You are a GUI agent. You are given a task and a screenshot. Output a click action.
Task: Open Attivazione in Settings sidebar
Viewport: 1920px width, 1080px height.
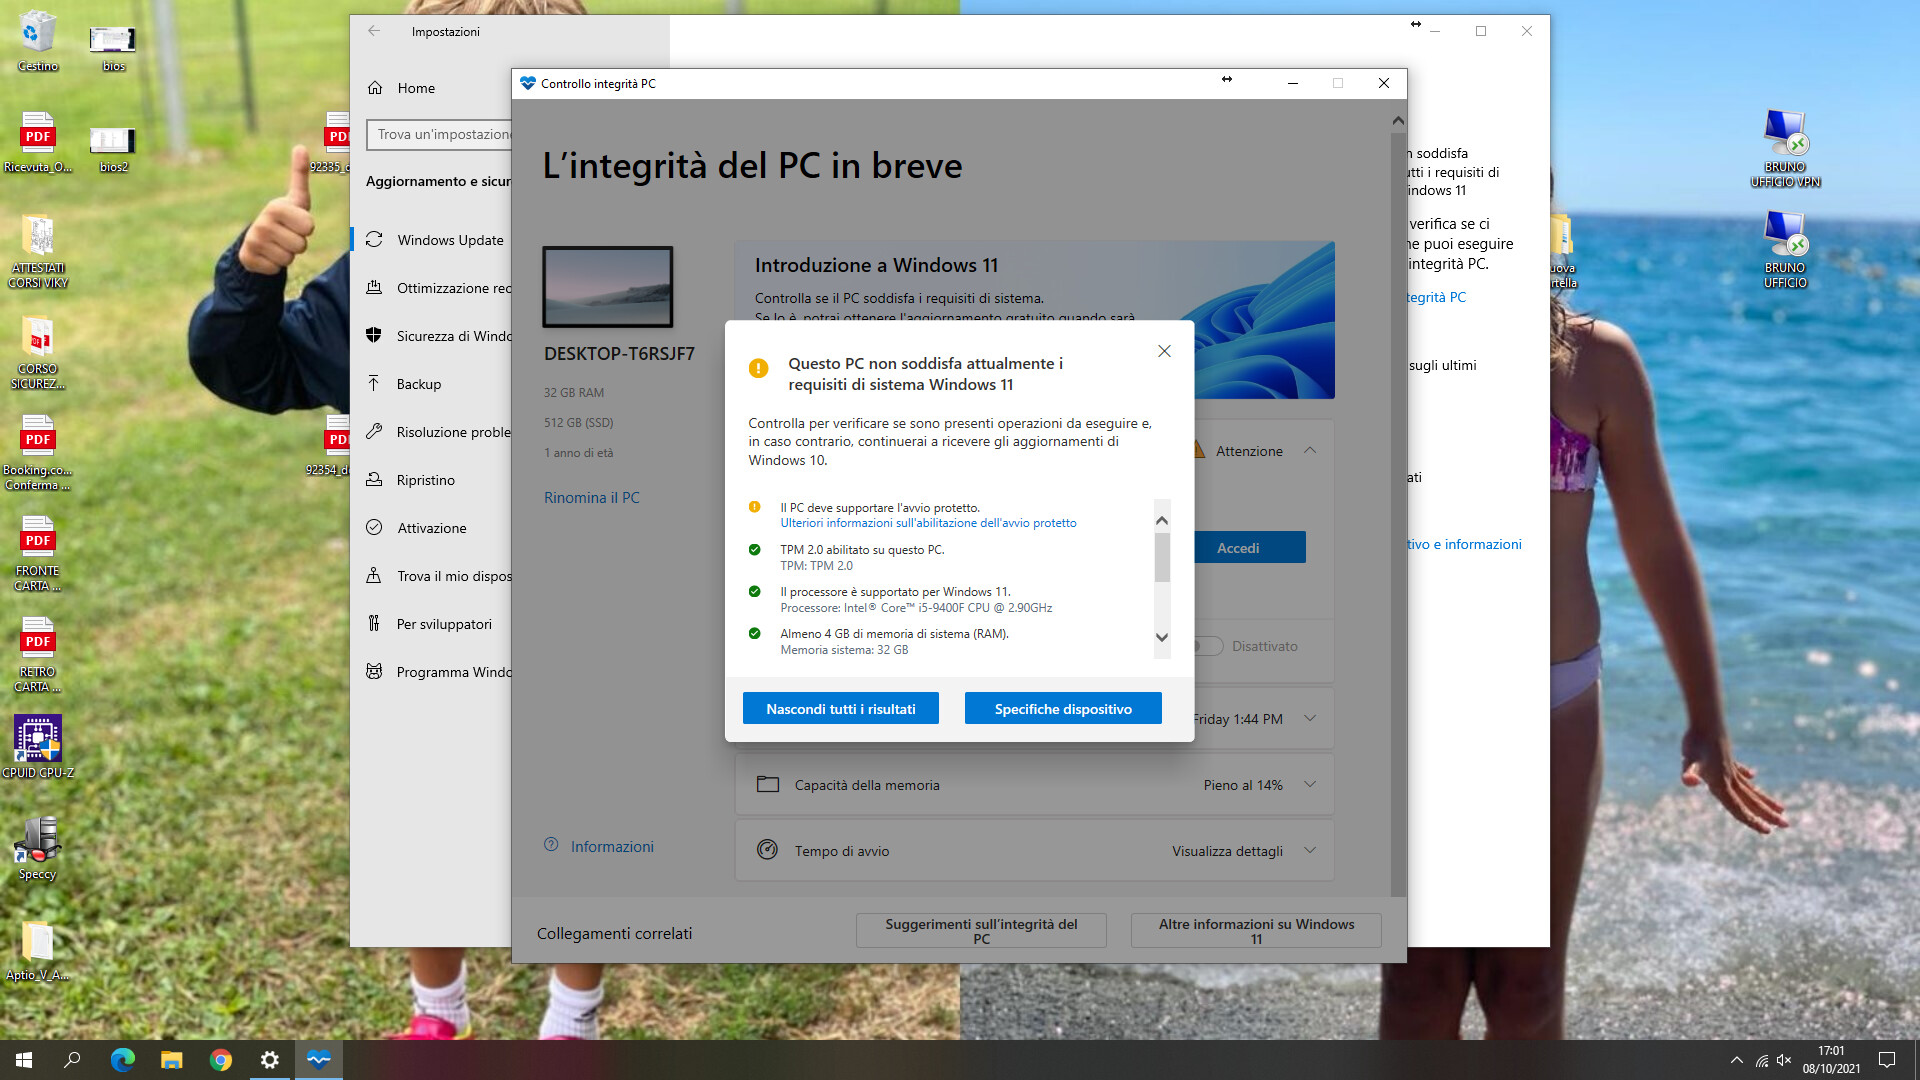pyautogui.click(x=431, y=528)
